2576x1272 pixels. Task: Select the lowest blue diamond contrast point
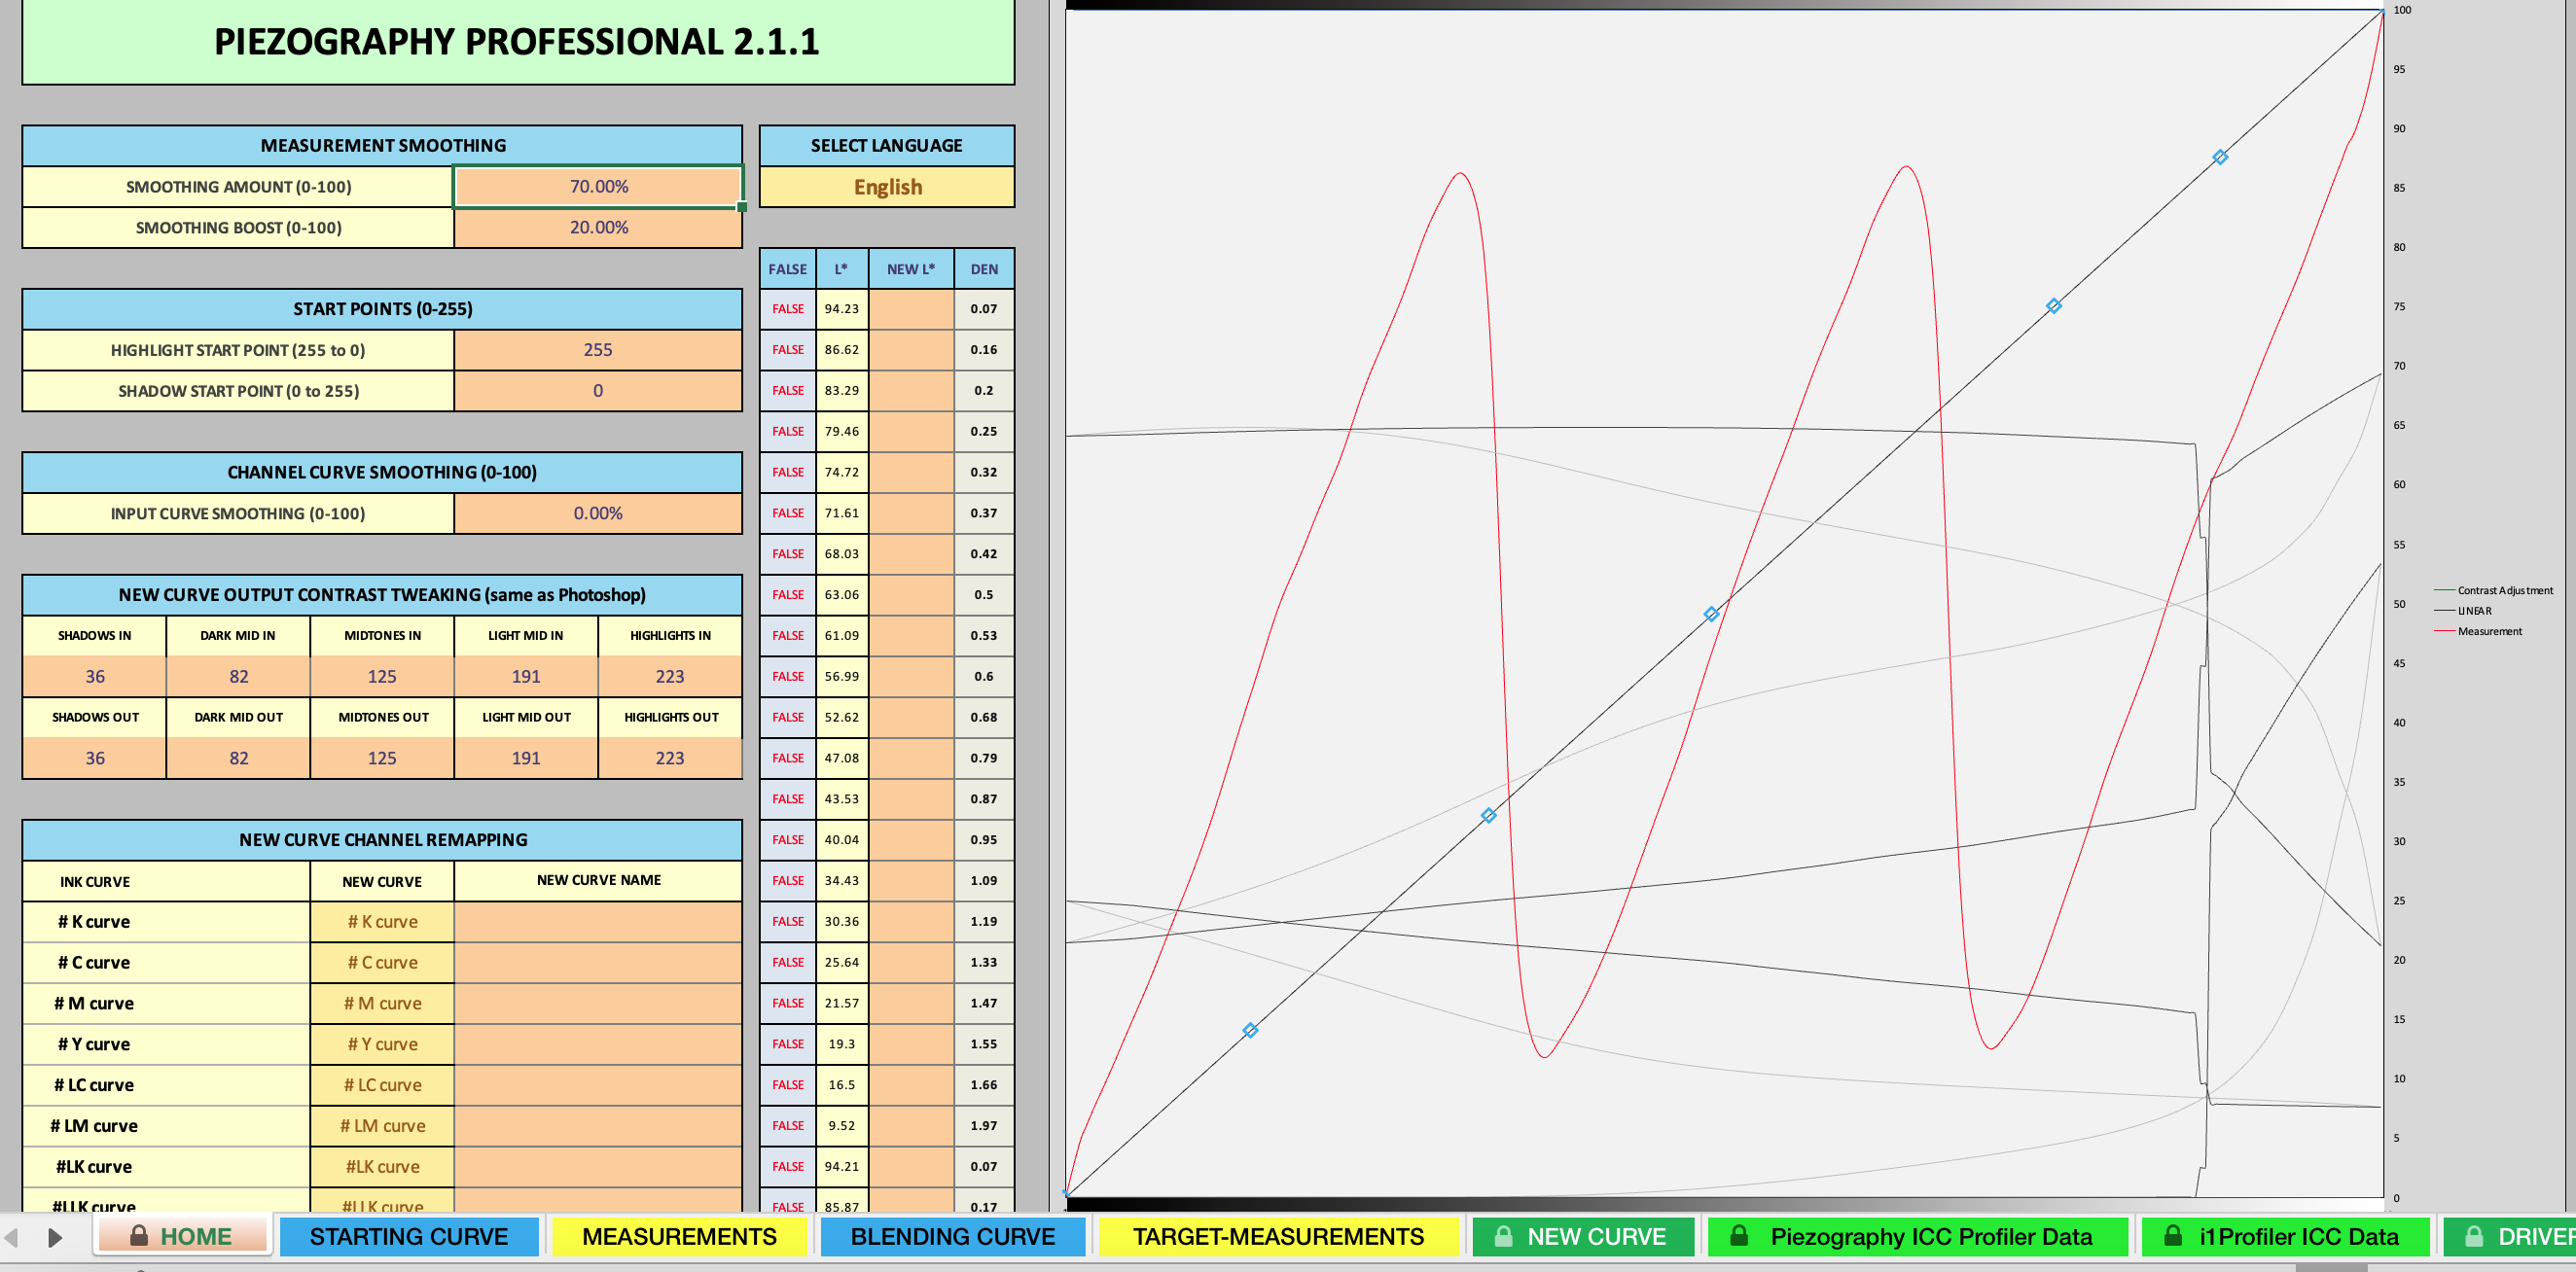[1250, 1030]
